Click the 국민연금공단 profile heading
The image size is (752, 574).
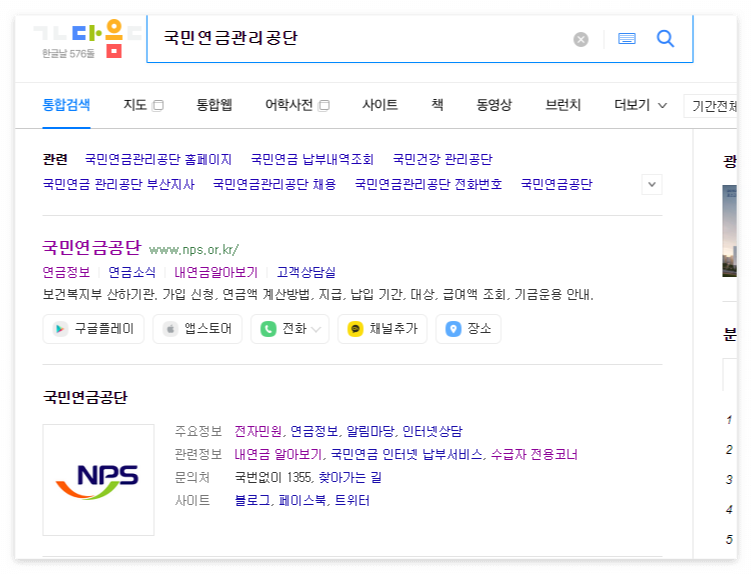point(85,397)
